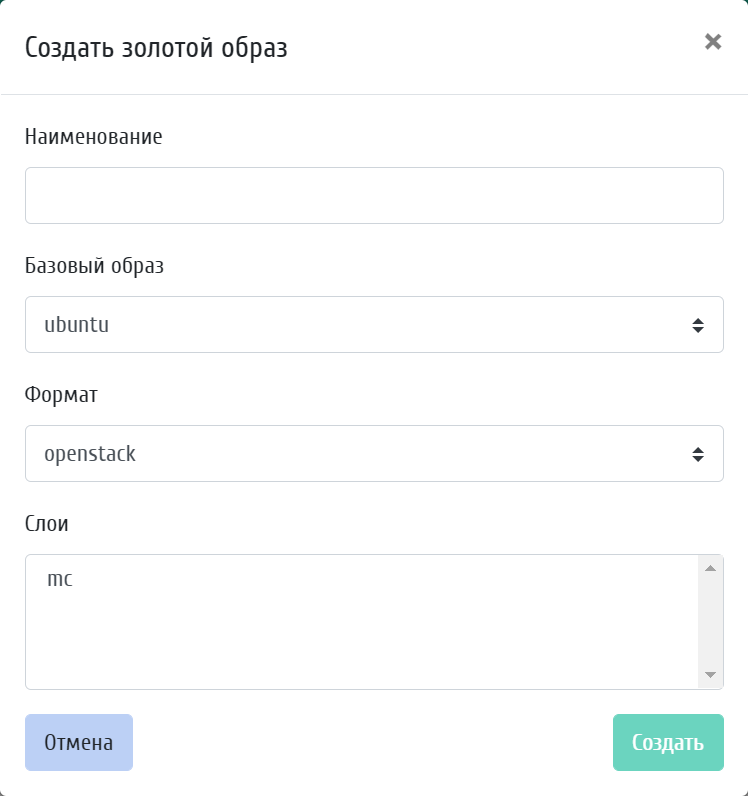Image resolution: width=748 pixels, height=796 pixels.
Task: Expand the Формат select showing openstack
Action: (374, 454)
